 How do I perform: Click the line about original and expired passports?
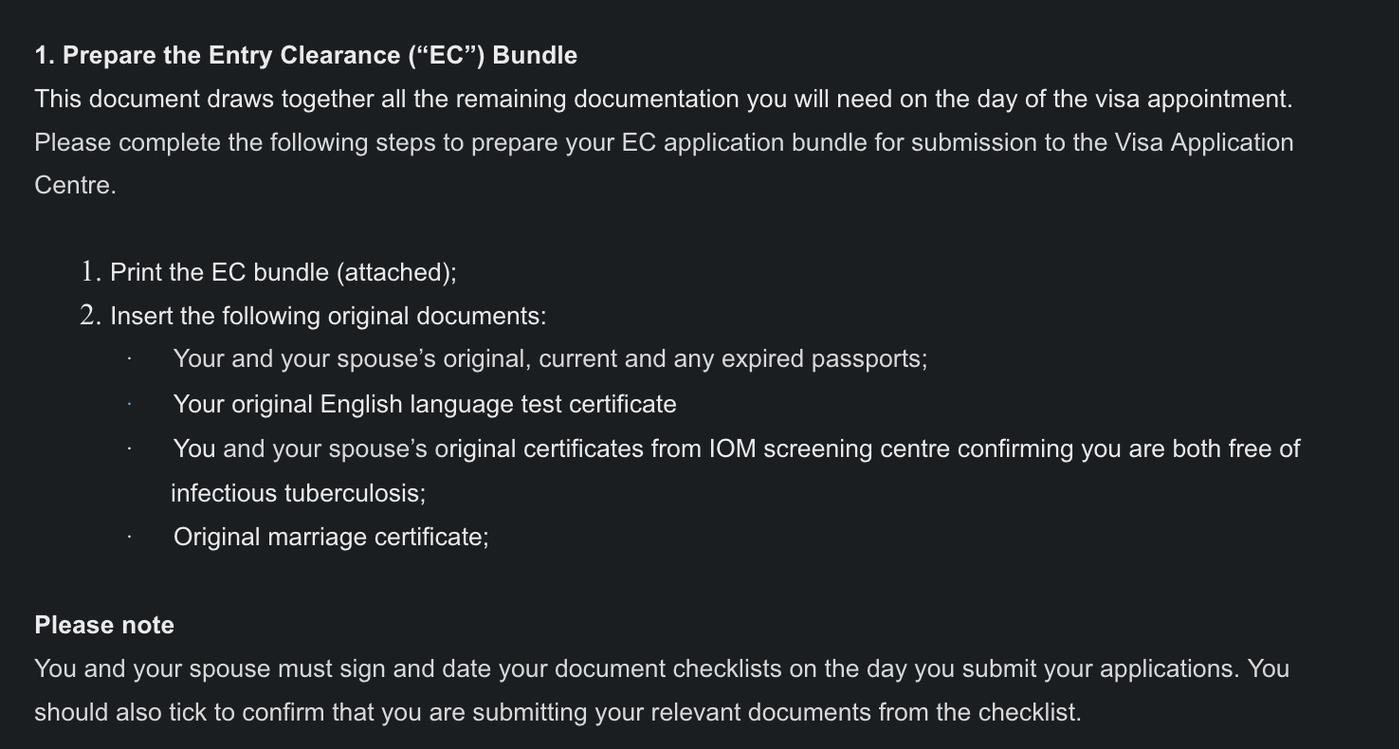click(550, 359)
